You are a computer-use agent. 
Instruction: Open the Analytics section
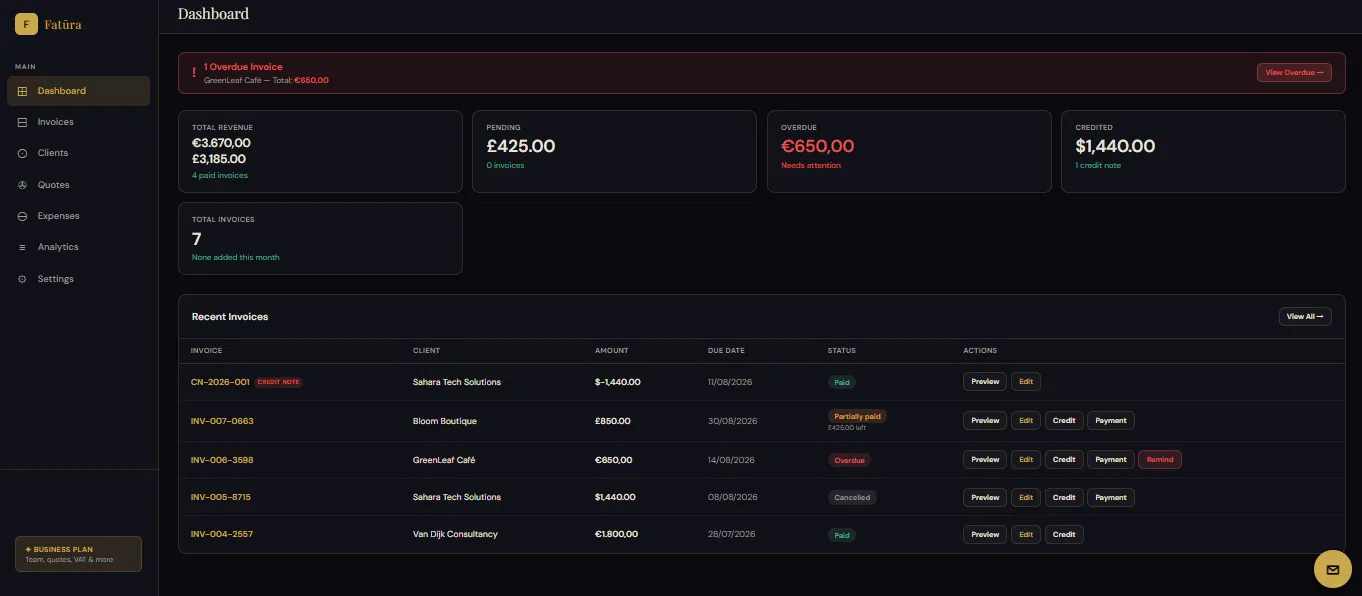(78, 247)
